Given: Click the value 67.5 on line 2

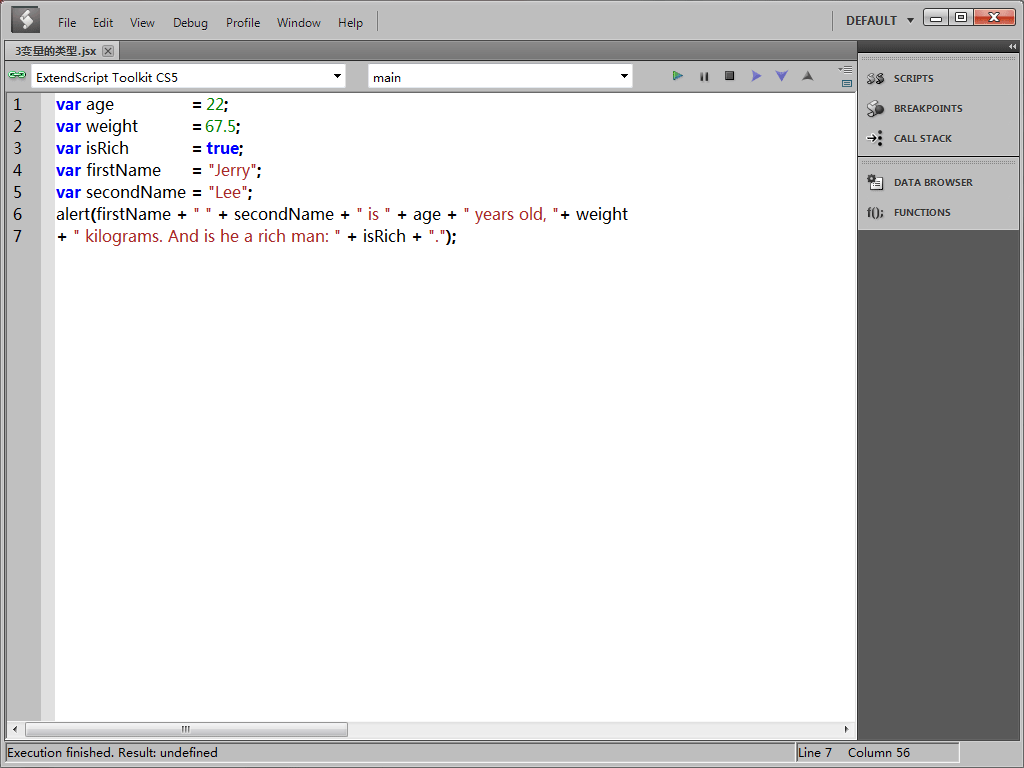Looking at the screenshot, I should point(220,126).
